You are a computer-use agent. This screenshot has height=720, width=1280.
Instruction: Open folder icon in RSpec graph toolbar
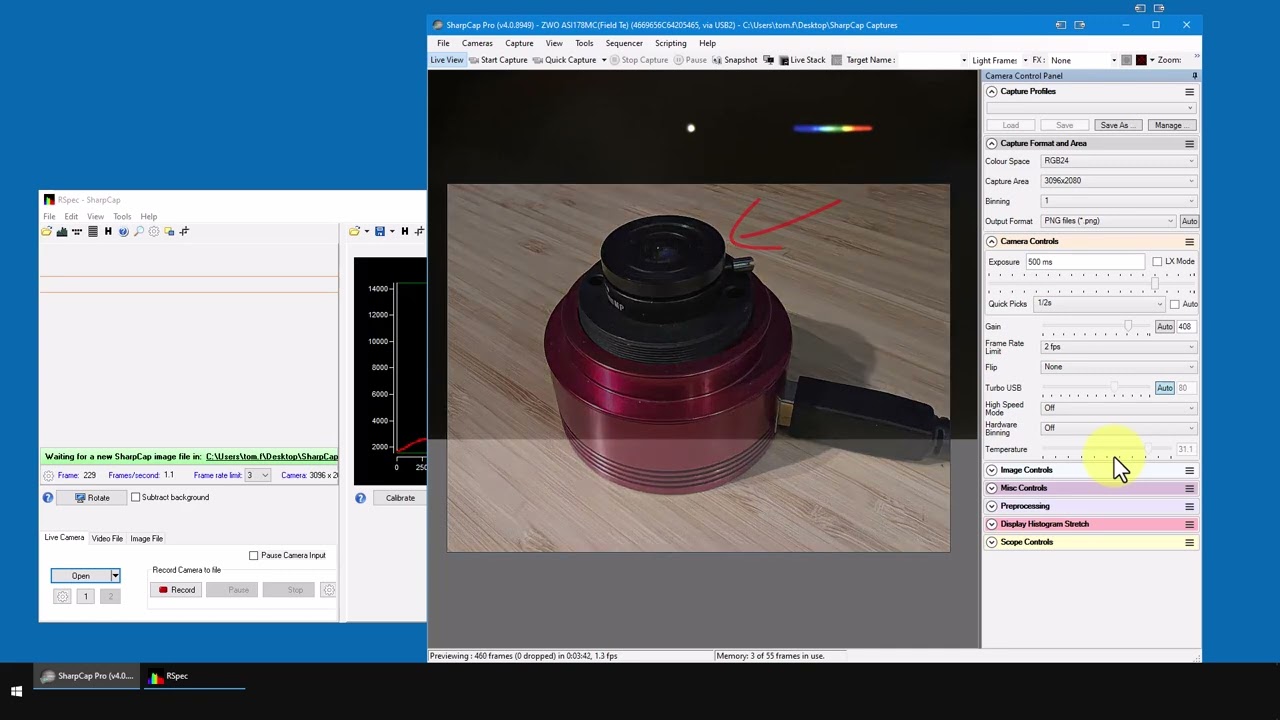(x=354, y=231)
